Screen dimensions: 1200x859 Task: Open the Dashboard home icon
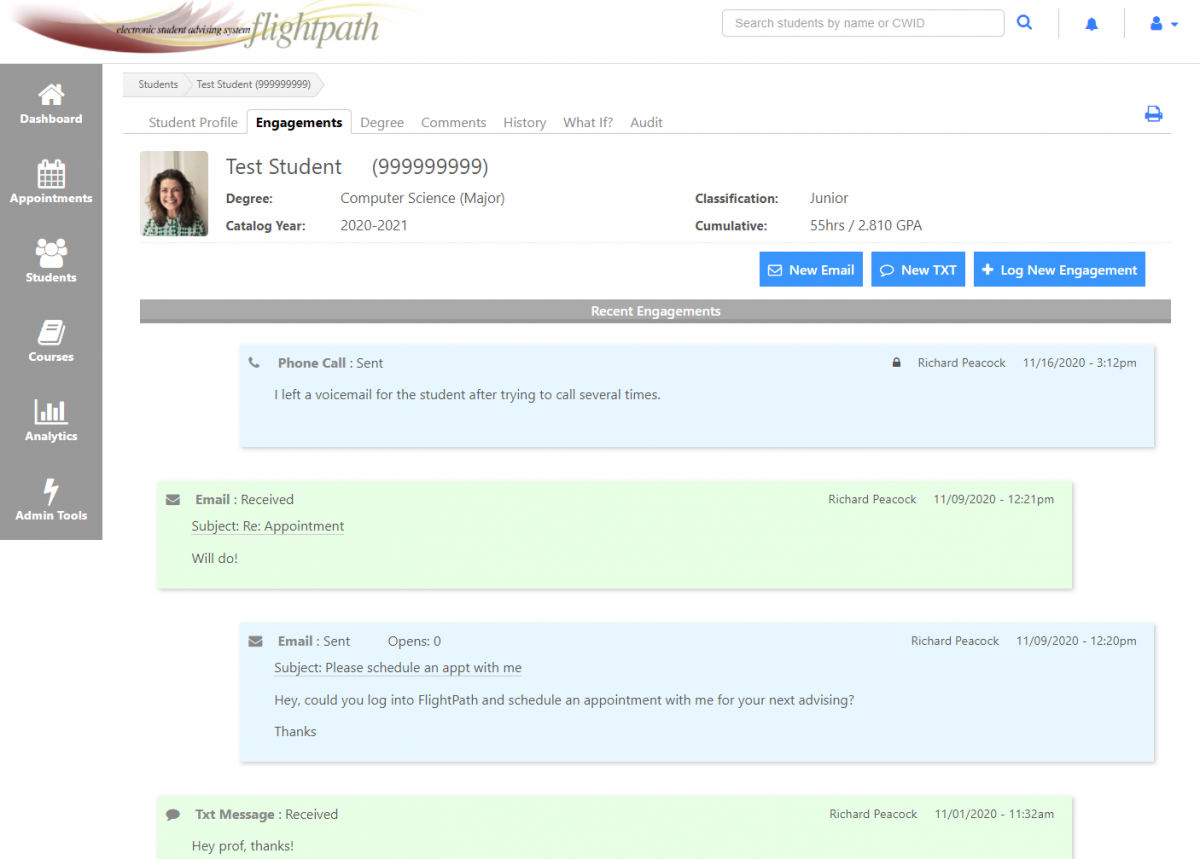click(x=51, y=95)
